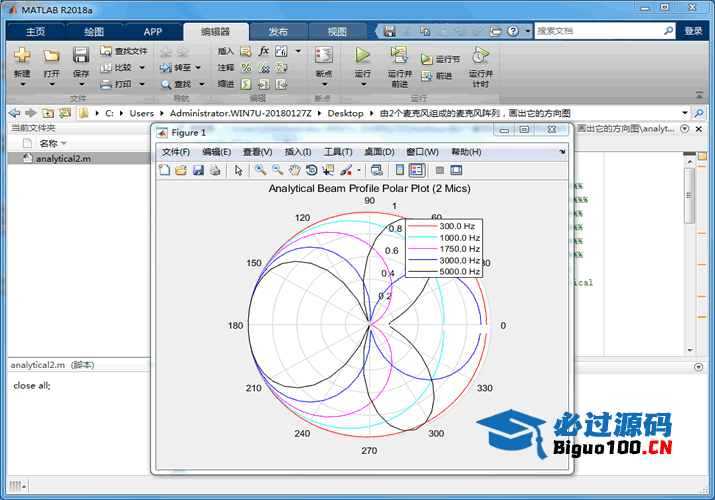
Task: Click the Advance (前进) button
Action: pyautogui.click(x=436, y=76)
